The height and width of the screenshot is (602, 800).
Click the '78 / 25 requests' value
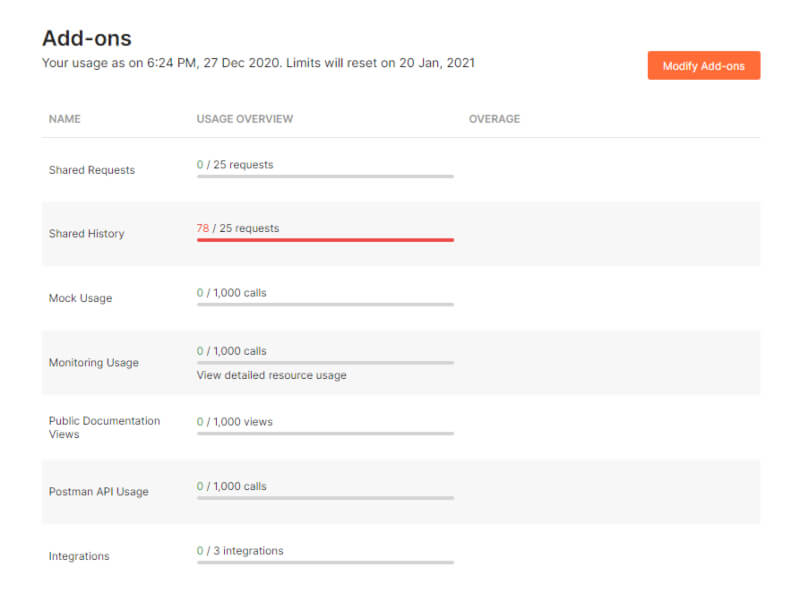pos(238,228)
